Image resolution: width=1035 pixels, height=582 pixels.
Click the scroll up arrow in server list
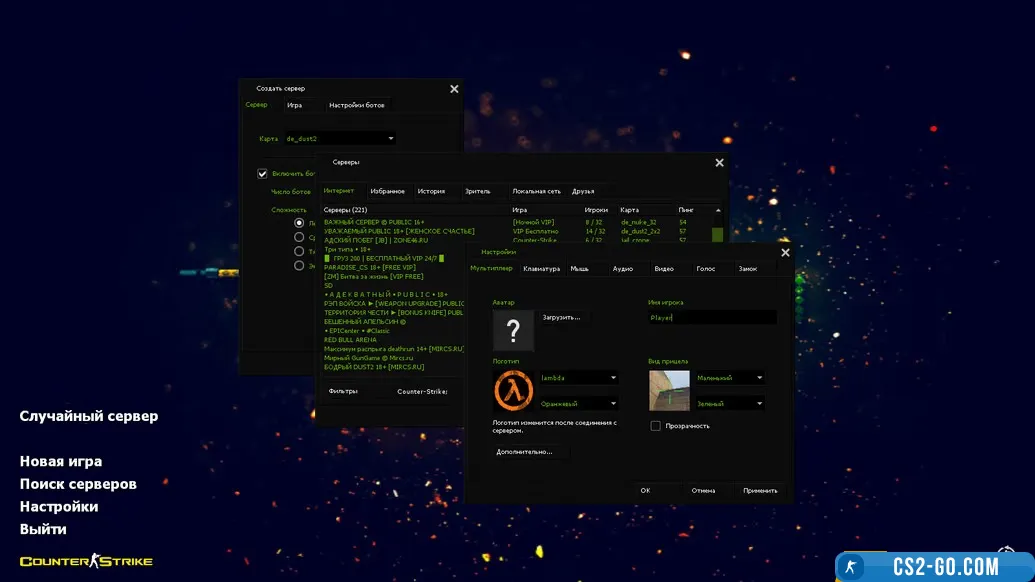717,211
